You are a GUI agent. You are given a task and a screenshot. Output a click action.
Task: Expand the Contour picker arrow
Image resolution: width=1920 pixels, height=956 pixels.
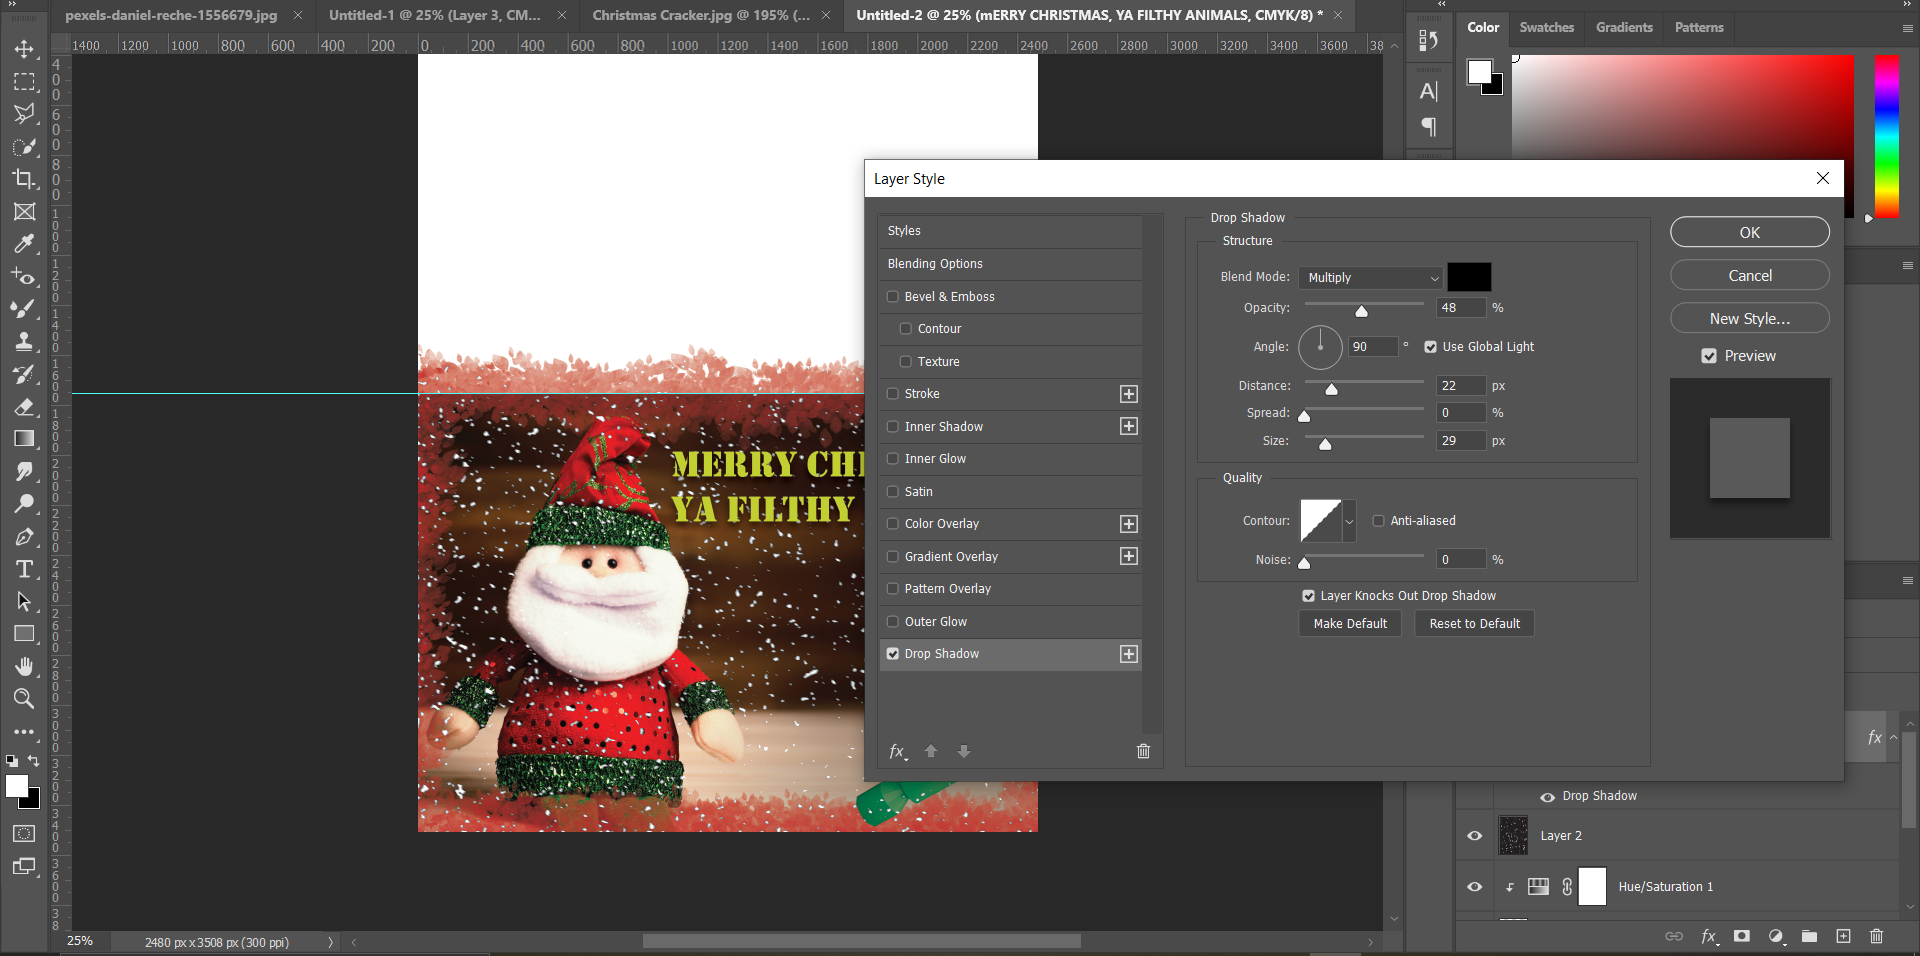tap(1349, 521)
